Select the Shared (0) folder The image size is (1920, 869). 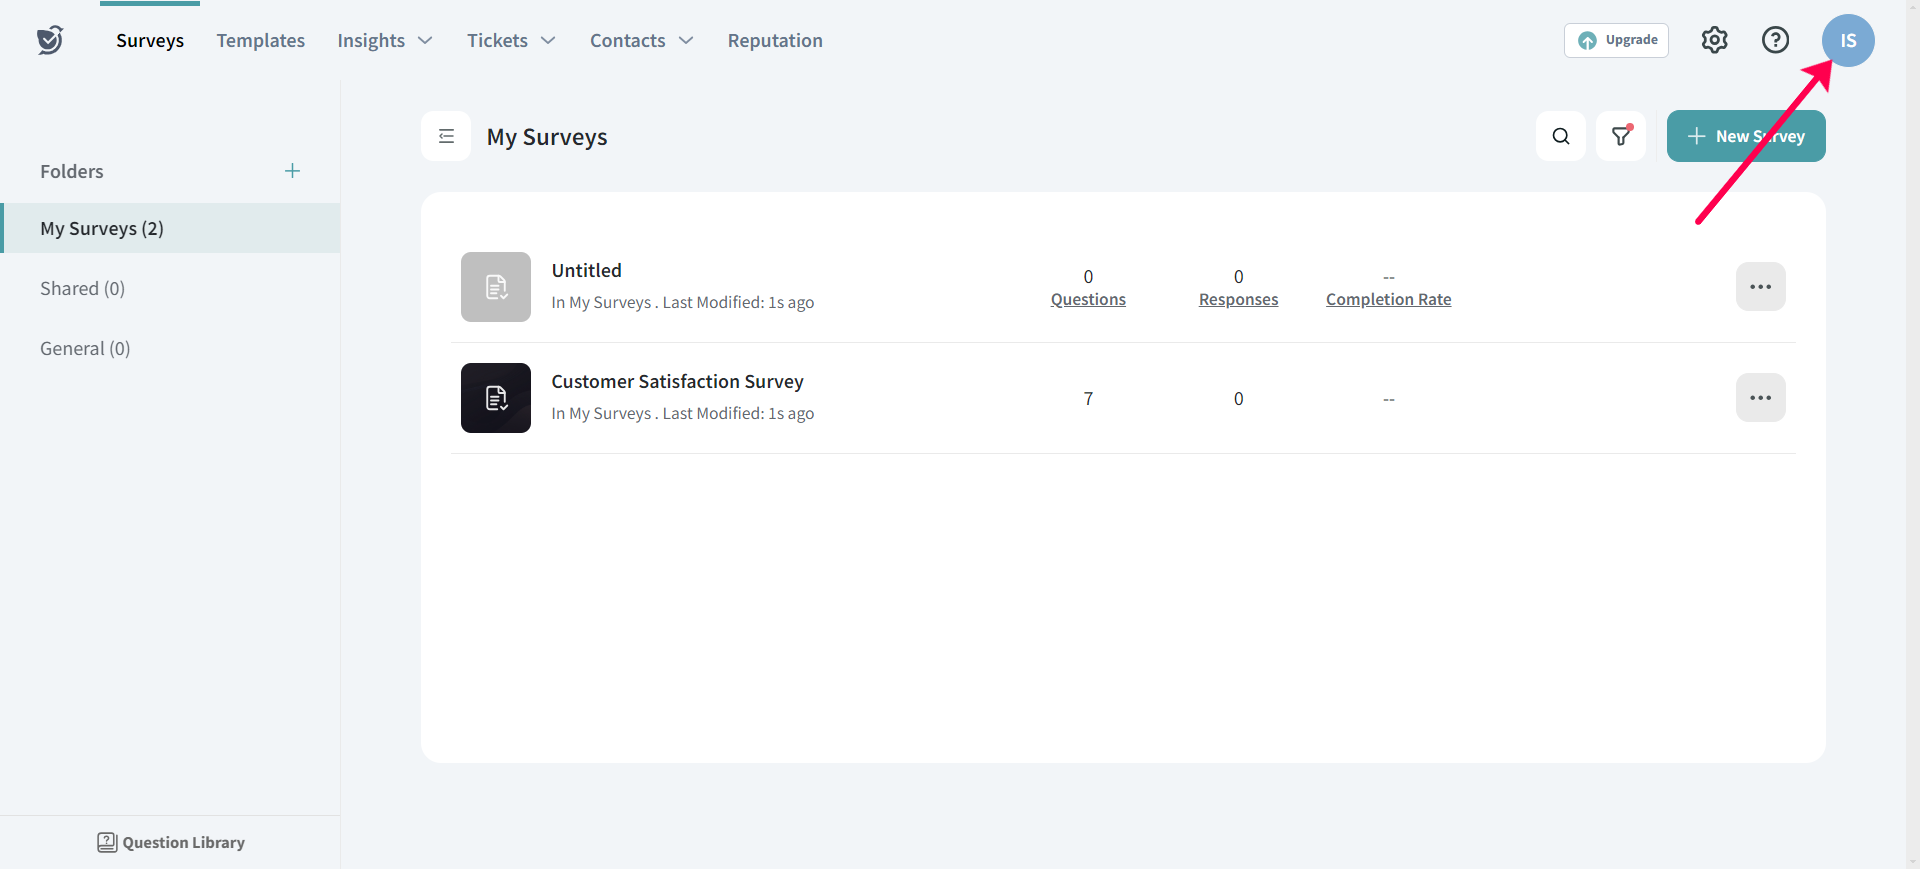click(82, 289)
